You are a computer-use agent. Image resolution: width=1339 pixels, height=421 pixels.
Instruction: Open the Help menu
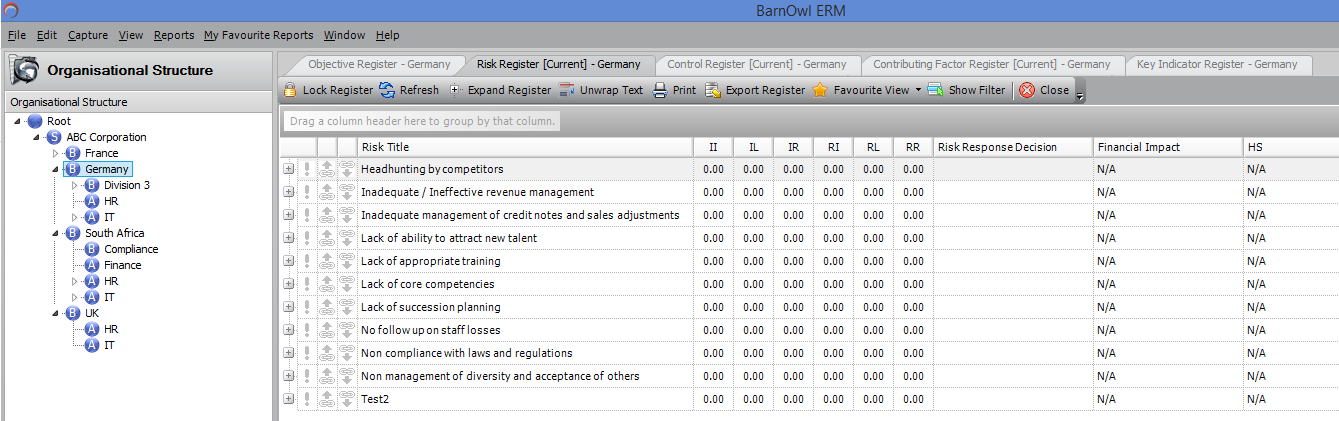coord(388,35)
